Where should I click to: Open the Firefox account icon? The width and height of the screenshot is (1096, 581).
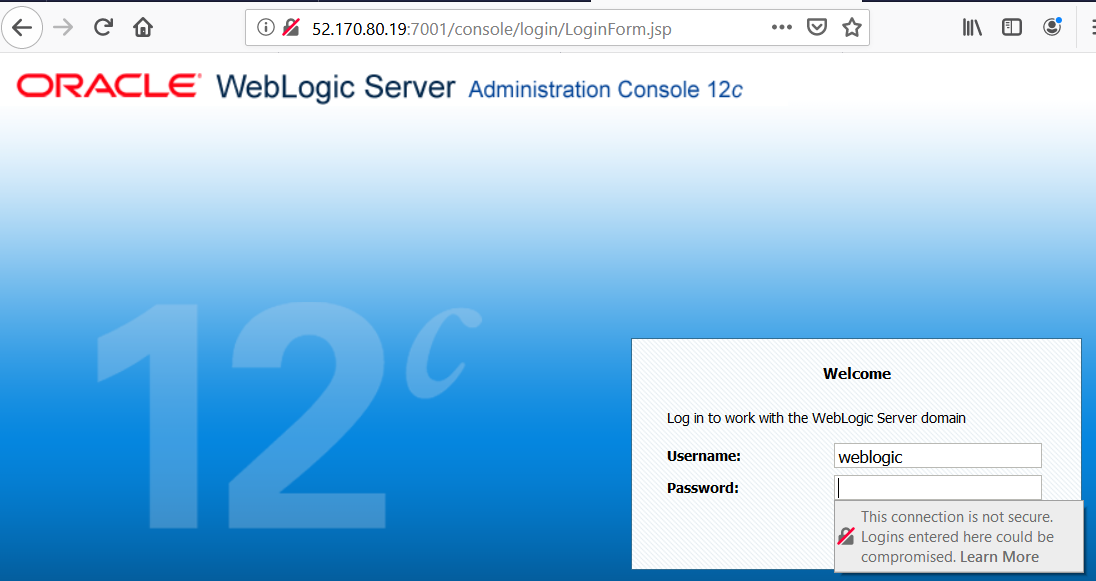coord(1052,27)
